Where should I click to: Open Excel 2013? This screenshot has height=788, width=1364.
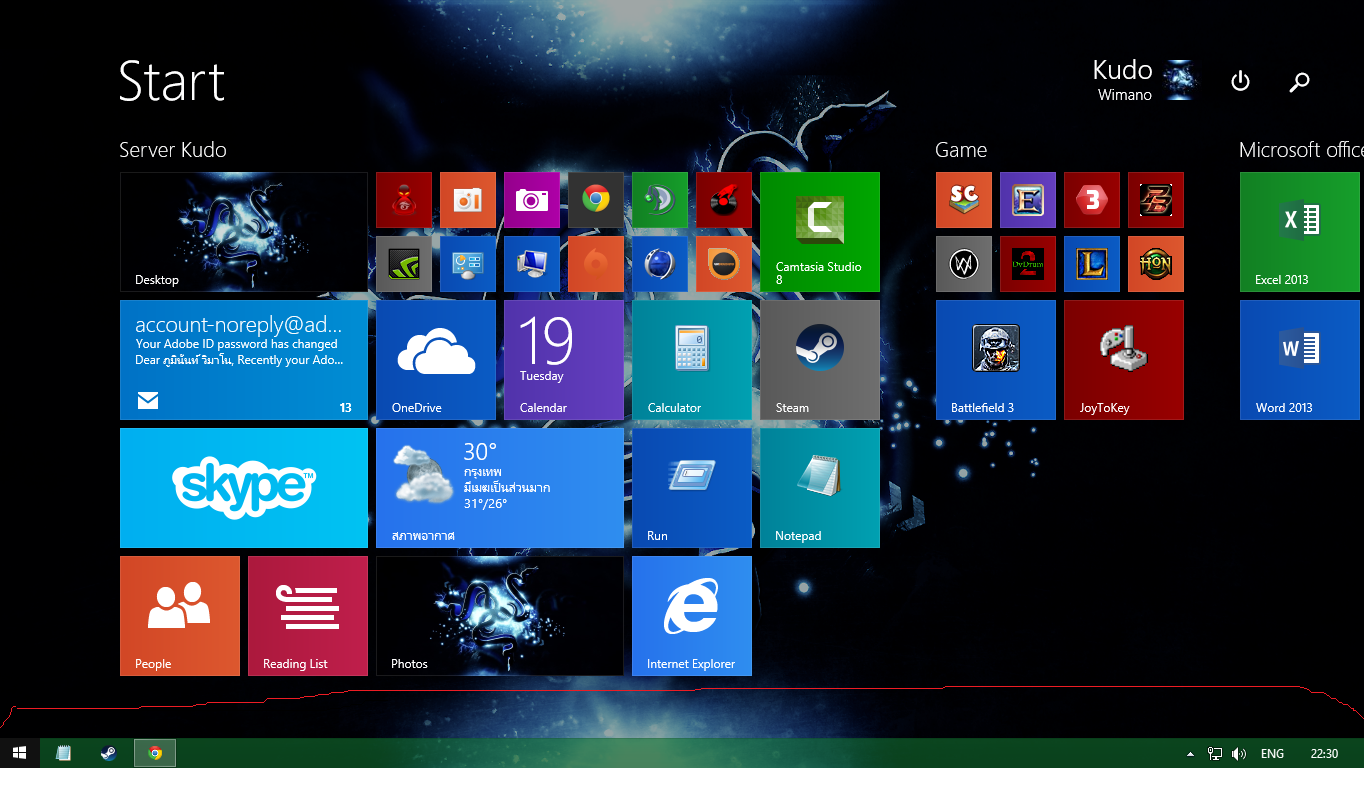tap(1300, 232)
